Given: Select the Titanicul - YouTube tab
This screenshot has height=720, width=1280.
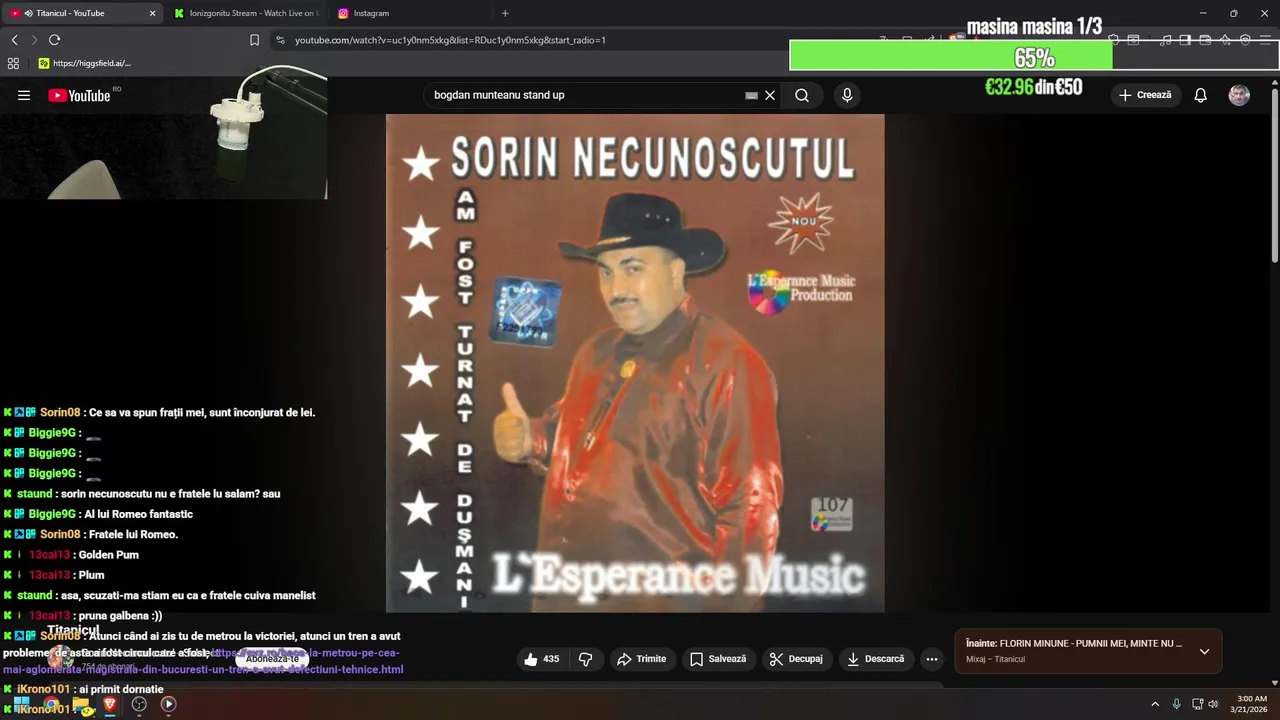Looking at the screenshot, I should coord(83,13).
